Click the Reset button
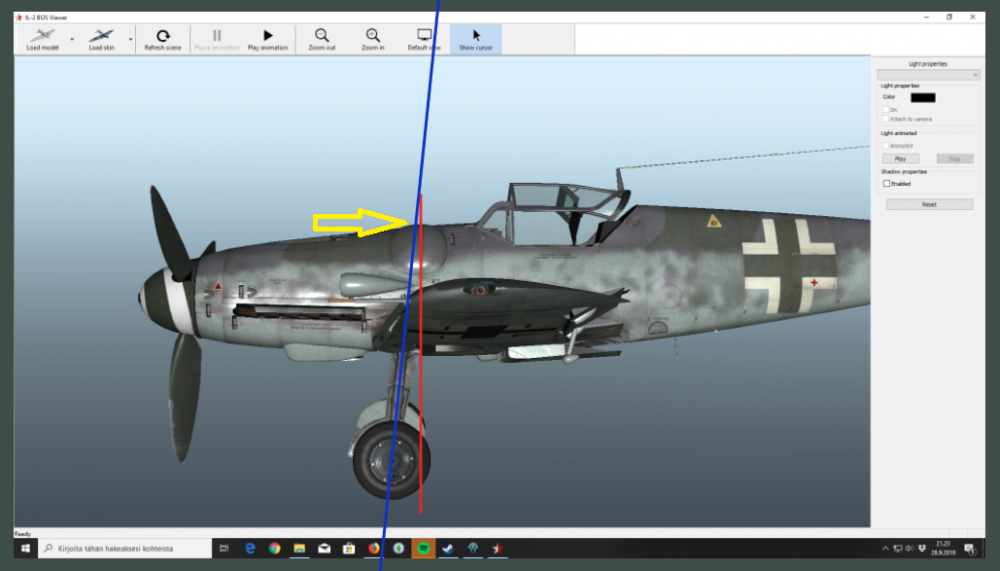This screenshot has width=1000, height=571. [929, 204]
